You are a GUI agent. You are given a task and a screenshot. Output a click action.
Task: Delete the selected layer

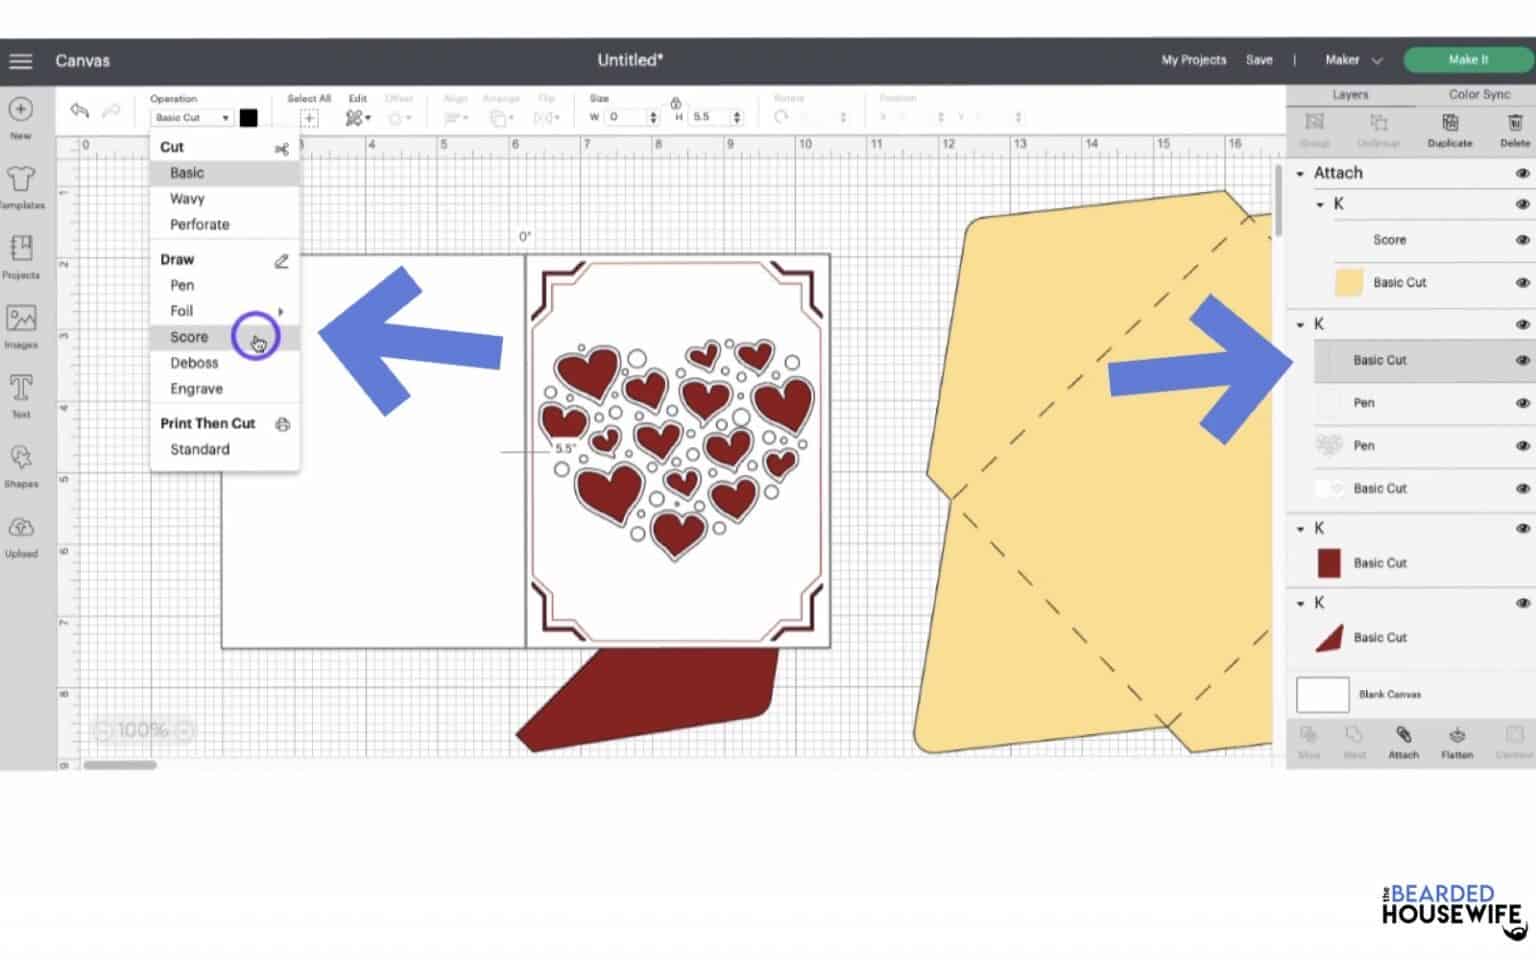click(1513, 130)
